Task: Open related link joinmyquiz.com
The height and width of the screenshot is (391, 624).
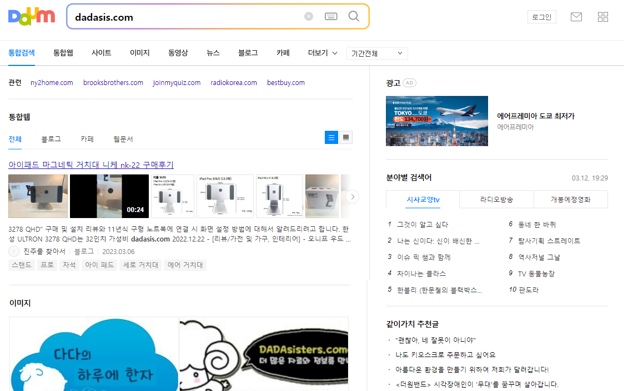Action: [177, 83]
